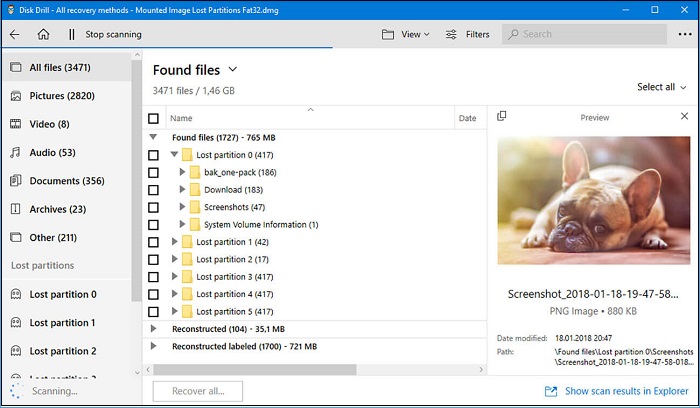700x408 pixels.
Task: Select the Screenshots (47) folder name
Action: point(234,207)
